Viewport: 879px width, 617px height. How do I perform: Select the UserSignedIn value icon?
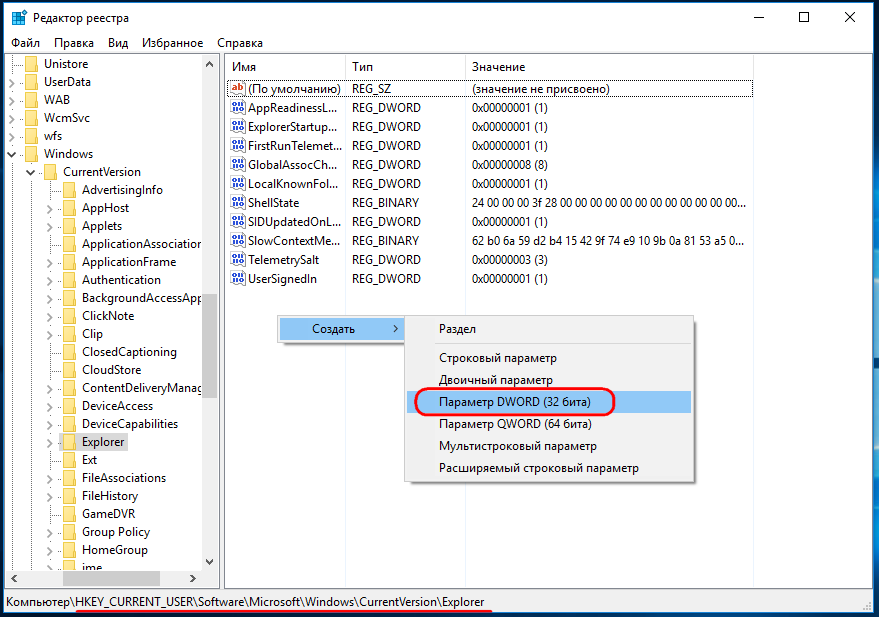pos(238,279)
